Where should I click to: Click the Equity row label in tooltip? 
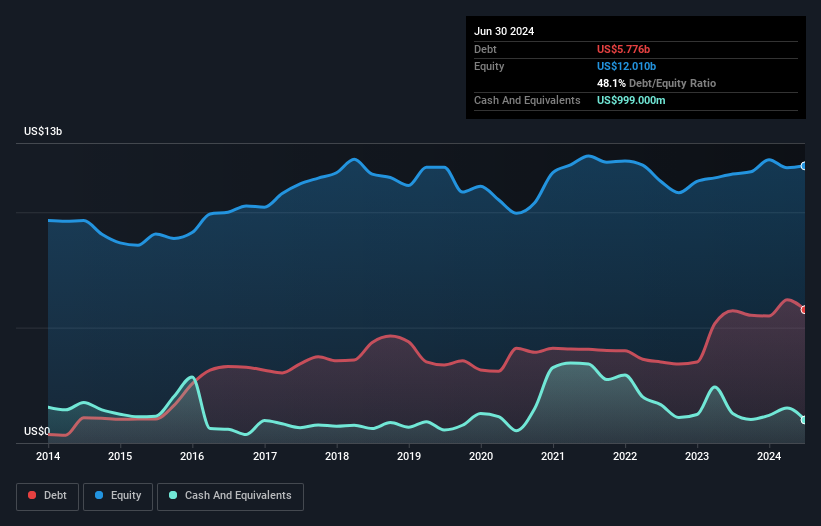pyautogui.click(x=489, y=66)
